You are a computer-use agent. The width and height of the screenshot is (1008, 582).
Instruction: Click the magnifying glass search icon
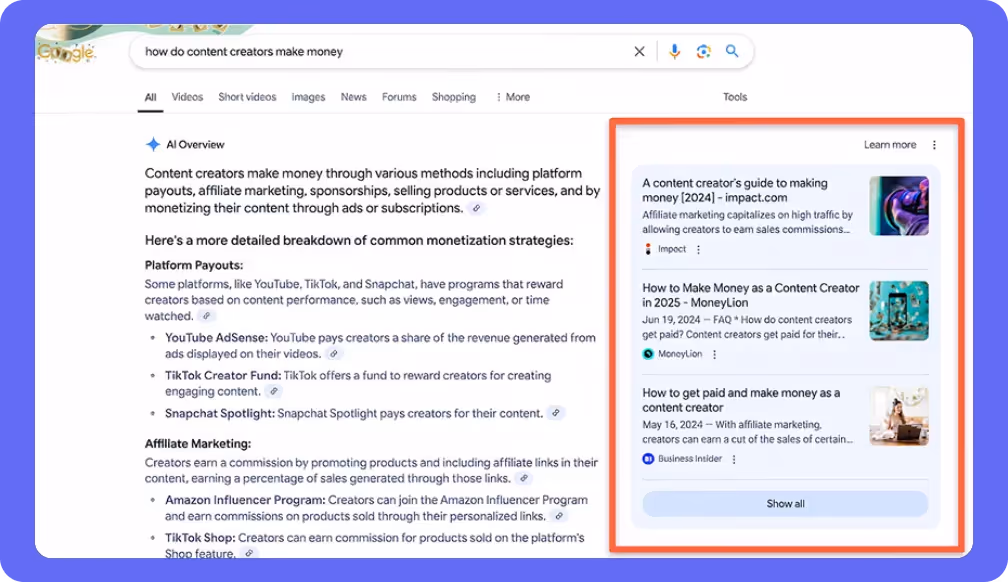(732, 51)
